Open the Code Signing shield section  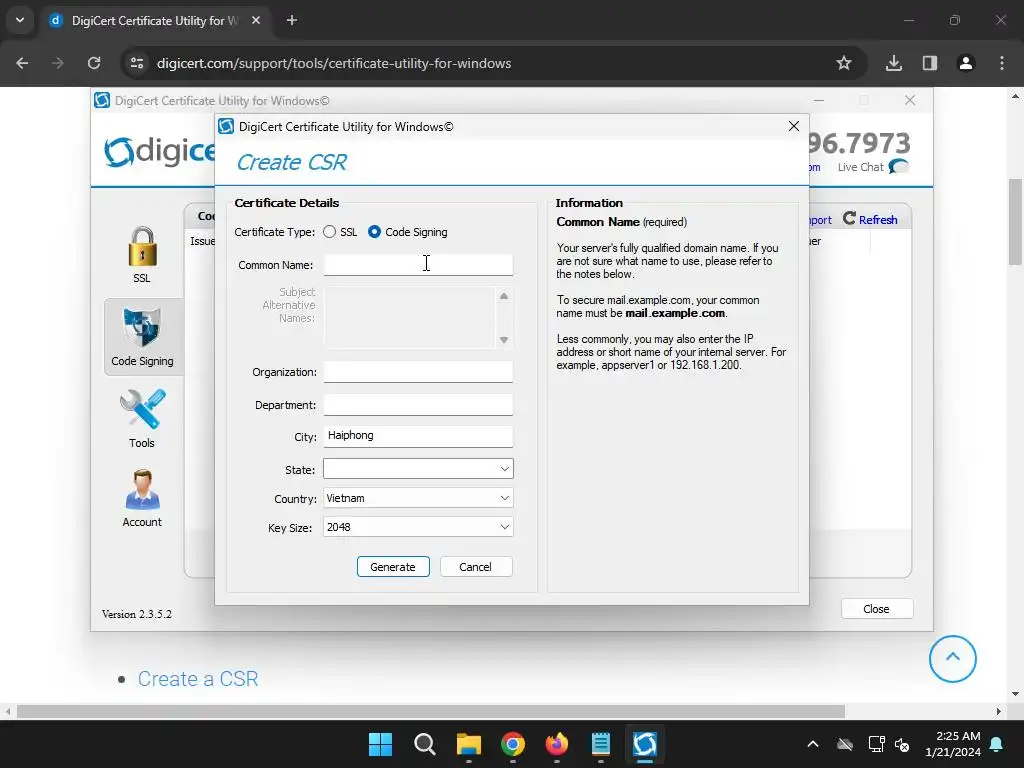click(x=142, y=336)
